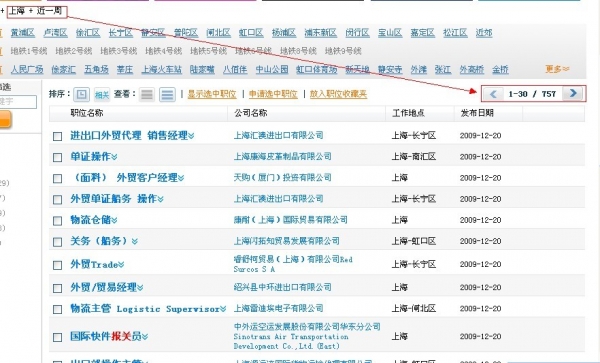Click 发布日期 column header
Viewport: 600px width, 363px height.
point(477,113)
